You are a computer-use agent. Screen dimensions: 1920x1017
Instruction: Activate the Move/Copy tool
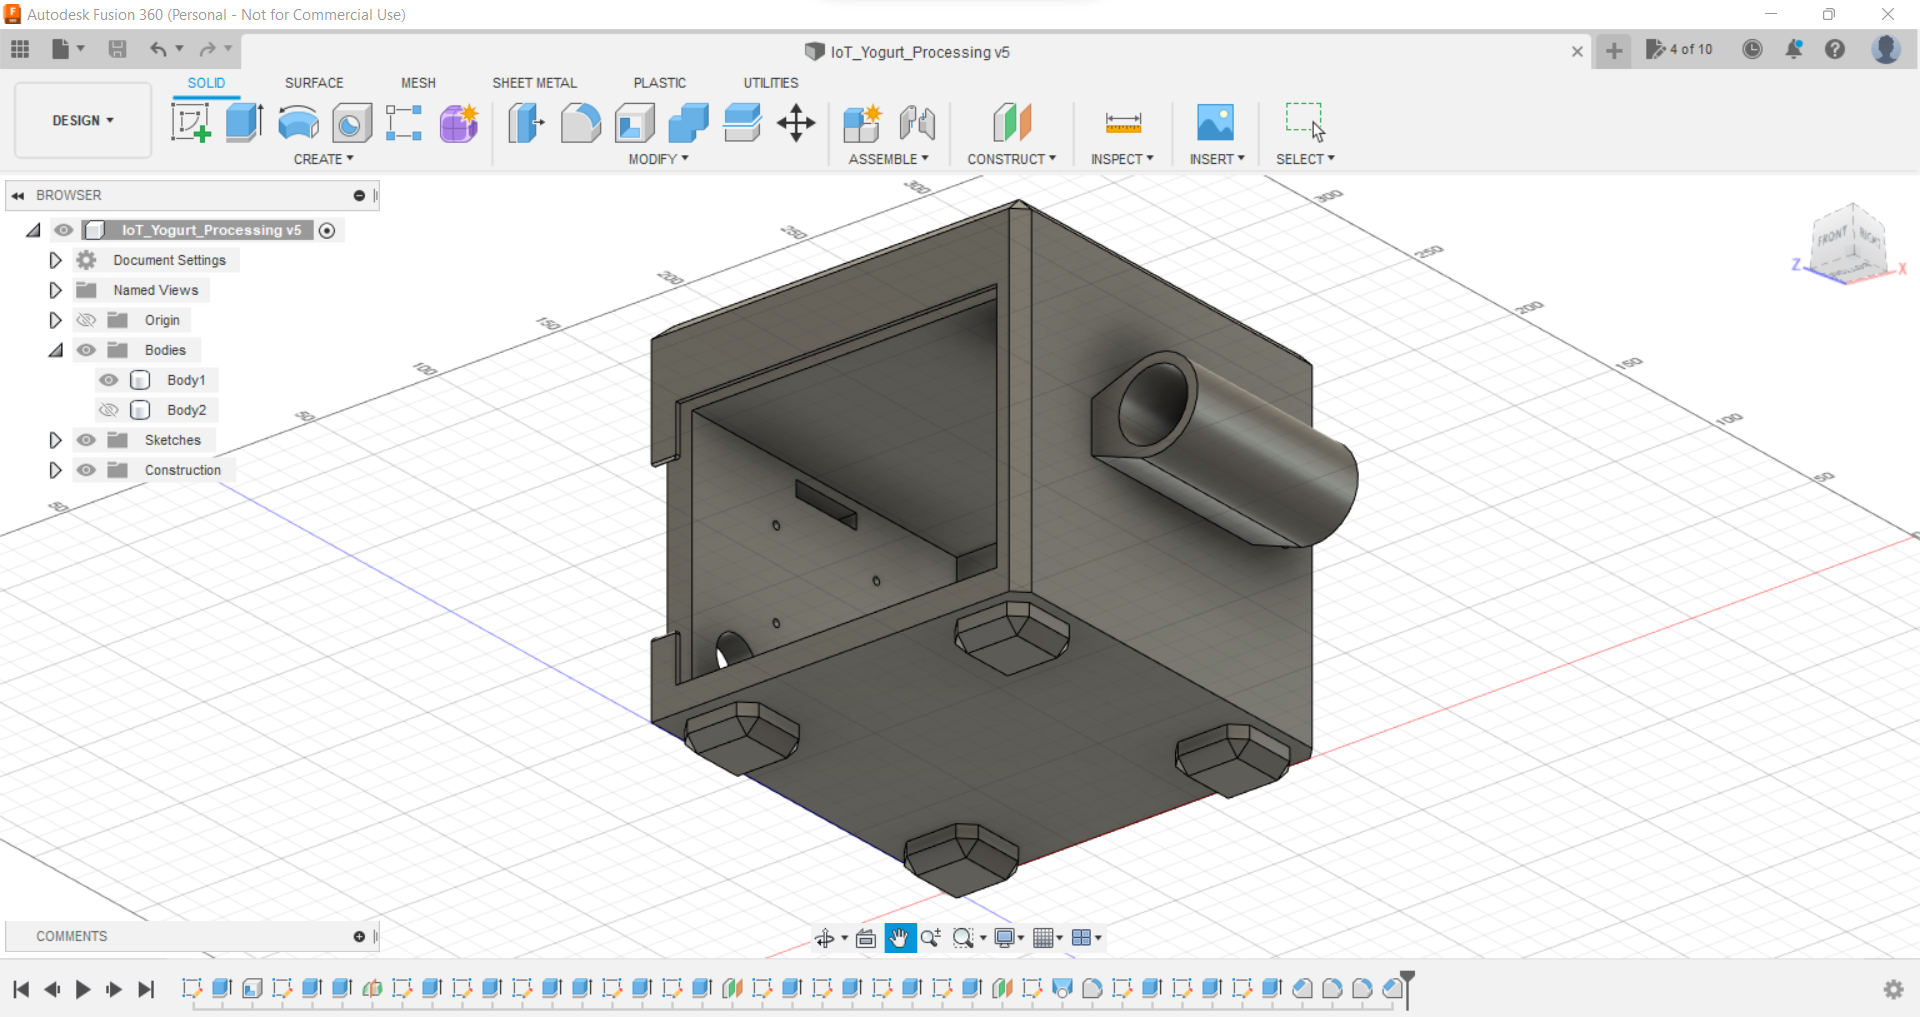click(795, 122)
